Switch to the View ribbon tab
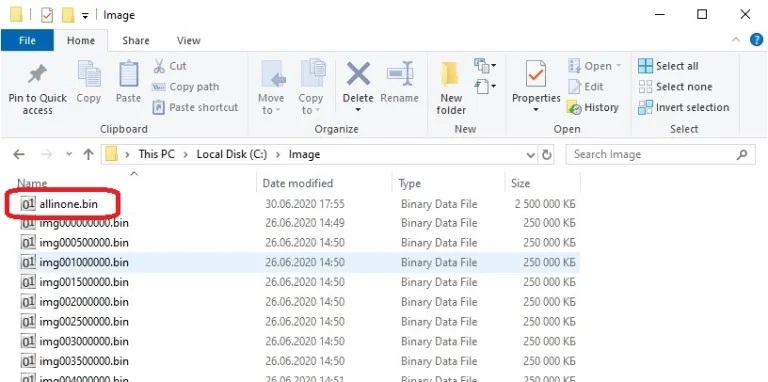The width and height of the screenshot is (768, 382). [x=189, y=41]
